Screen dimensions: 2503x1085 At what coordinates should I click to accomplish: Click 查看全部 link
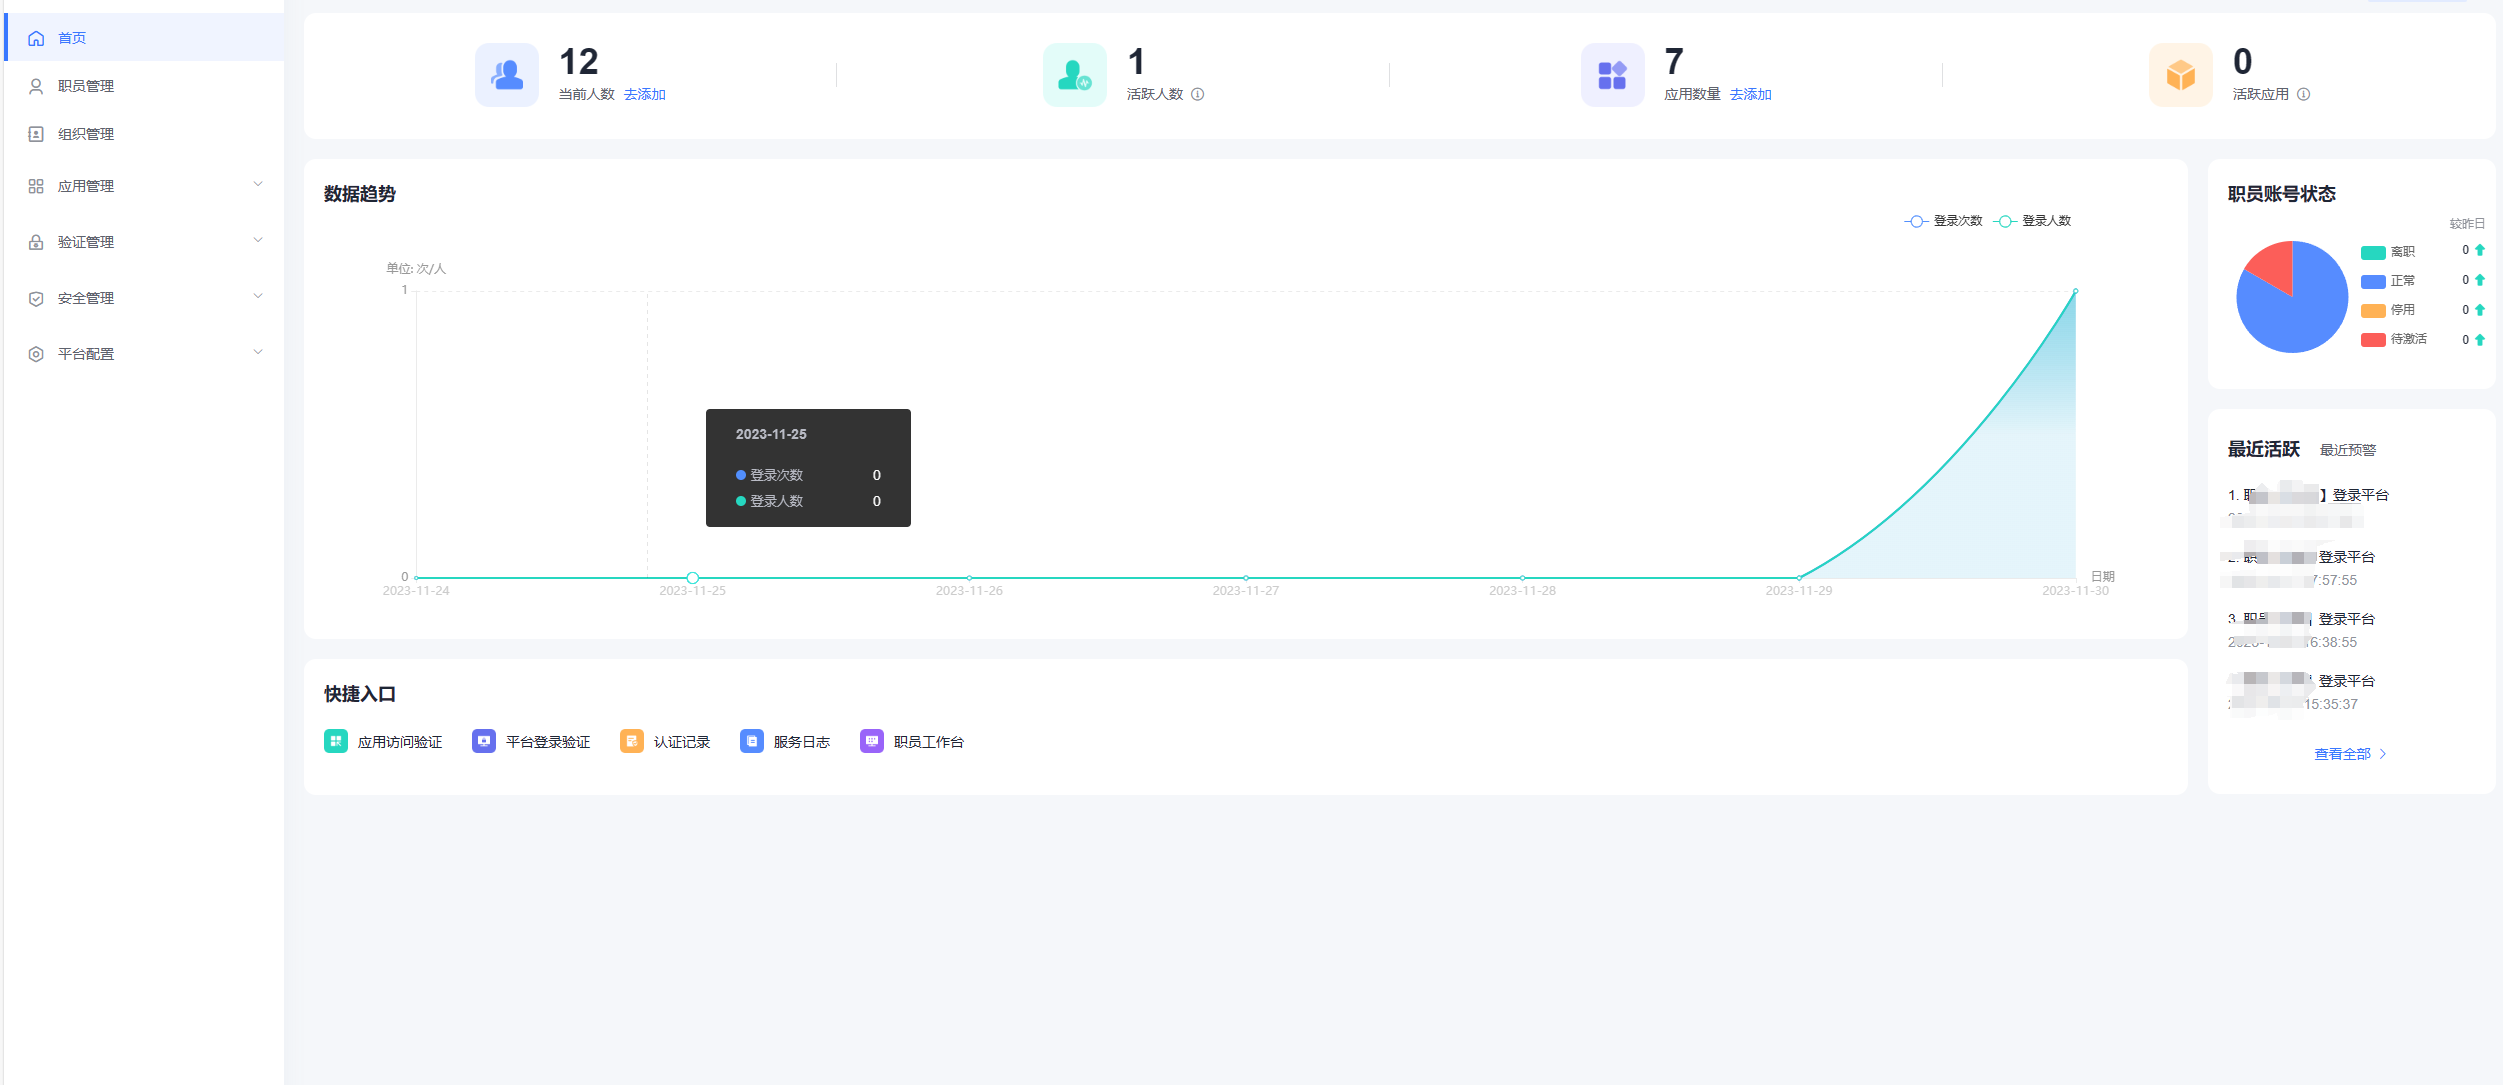[2342, 754]
